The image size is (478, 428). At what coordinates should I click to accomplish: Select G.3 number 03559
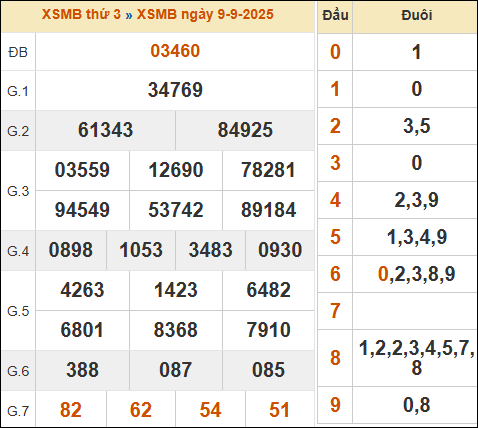pos(82,170)
